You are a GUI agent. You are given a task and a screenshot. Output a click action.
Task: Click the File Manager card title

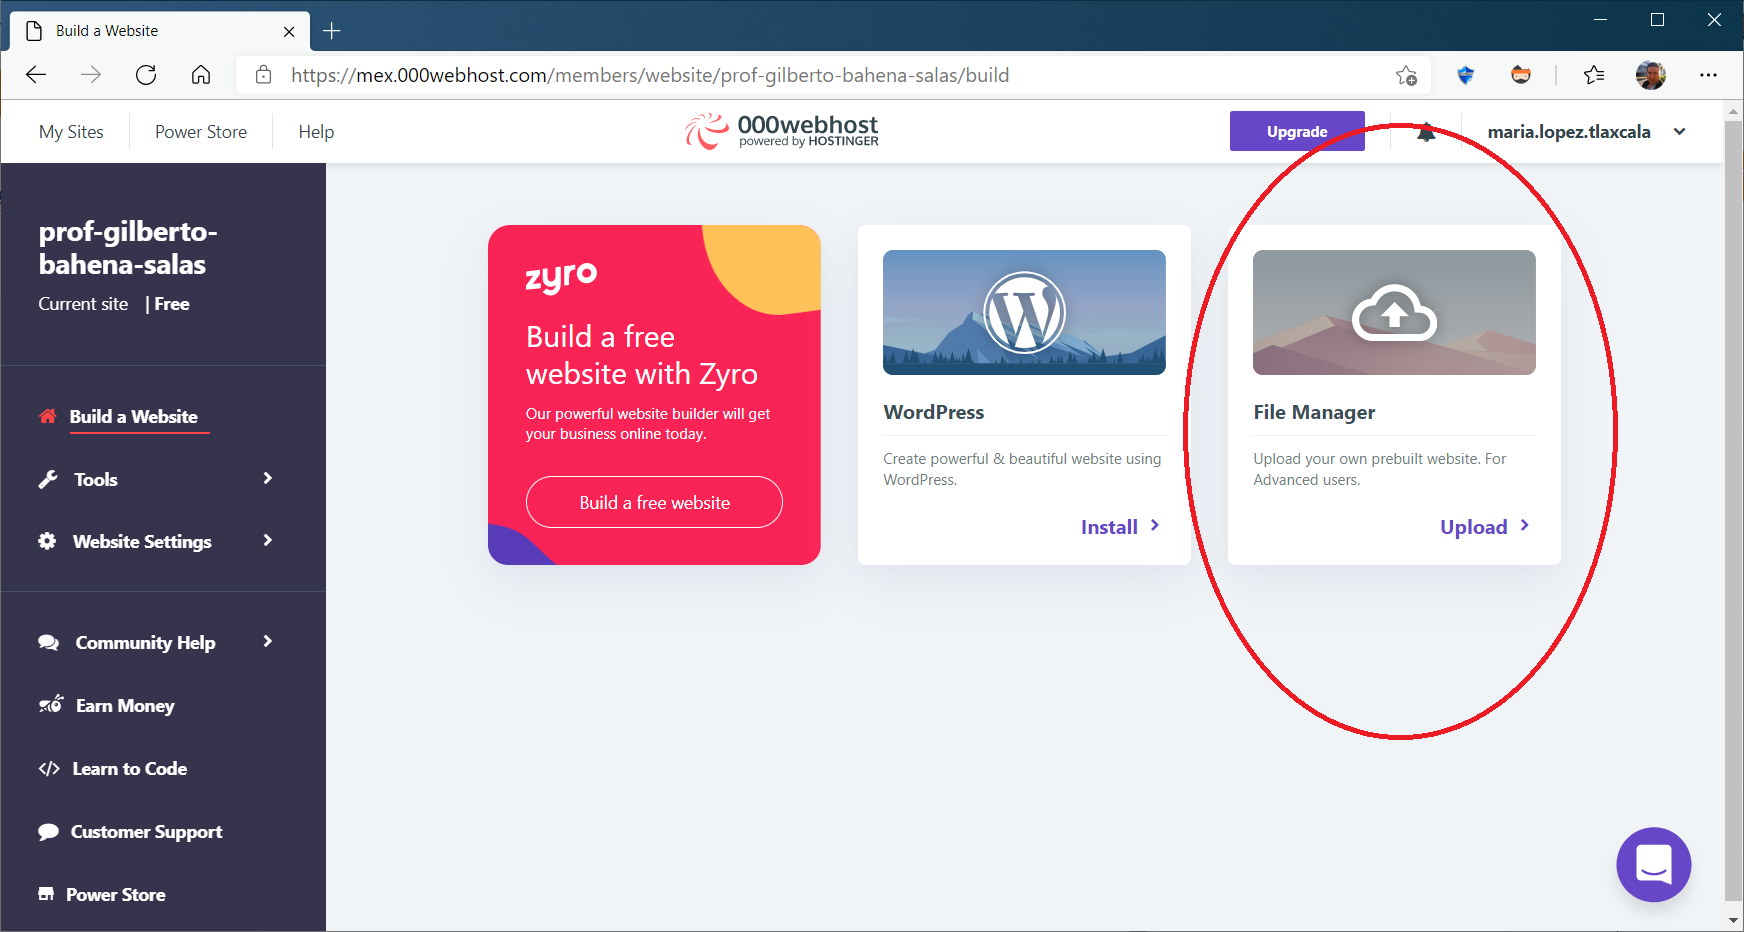pyautogui.click(x=1314, y=412)
